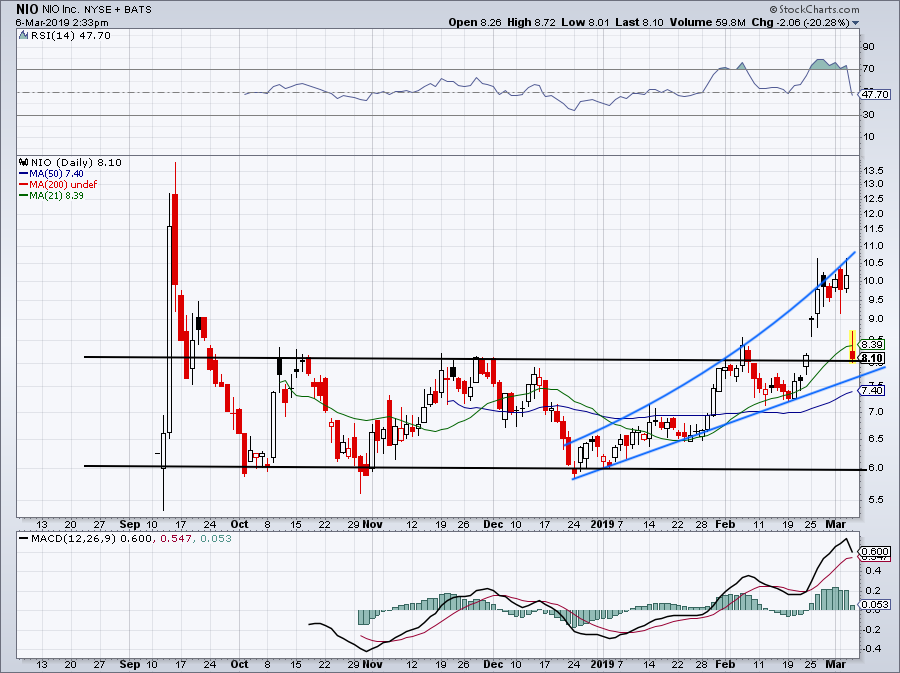The height and width of the screenshot is (673, 900).
Task: Click the 0.053 histogram value tag
Action: [875, 604]
